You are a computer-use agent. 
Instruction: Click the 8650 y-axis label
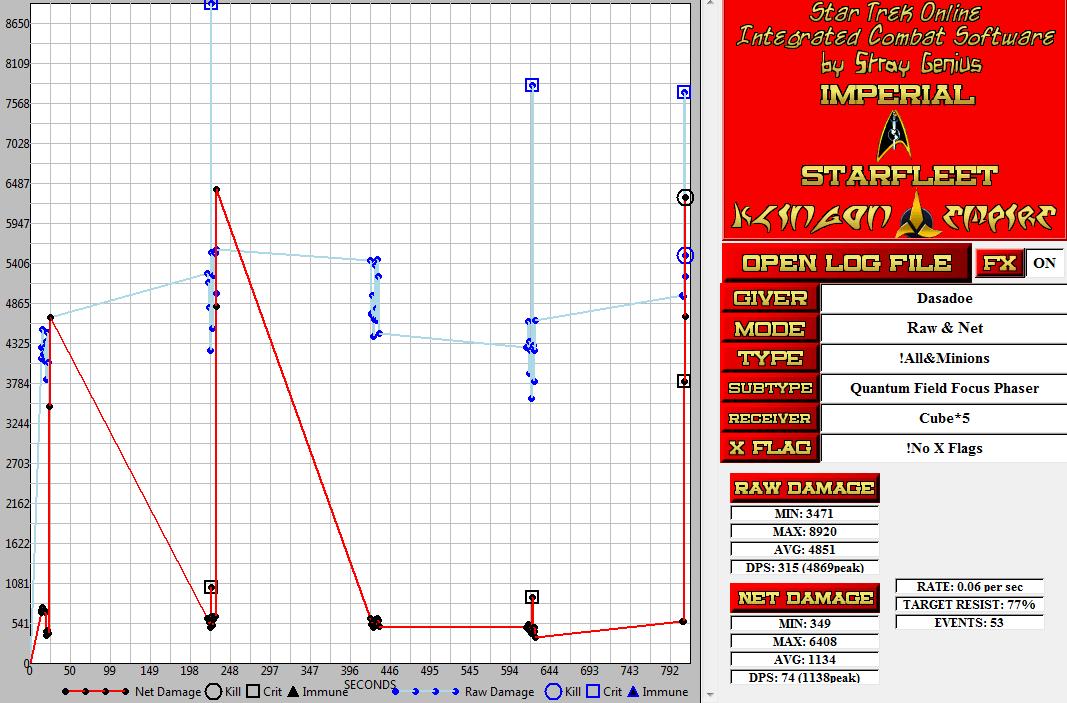17,23
